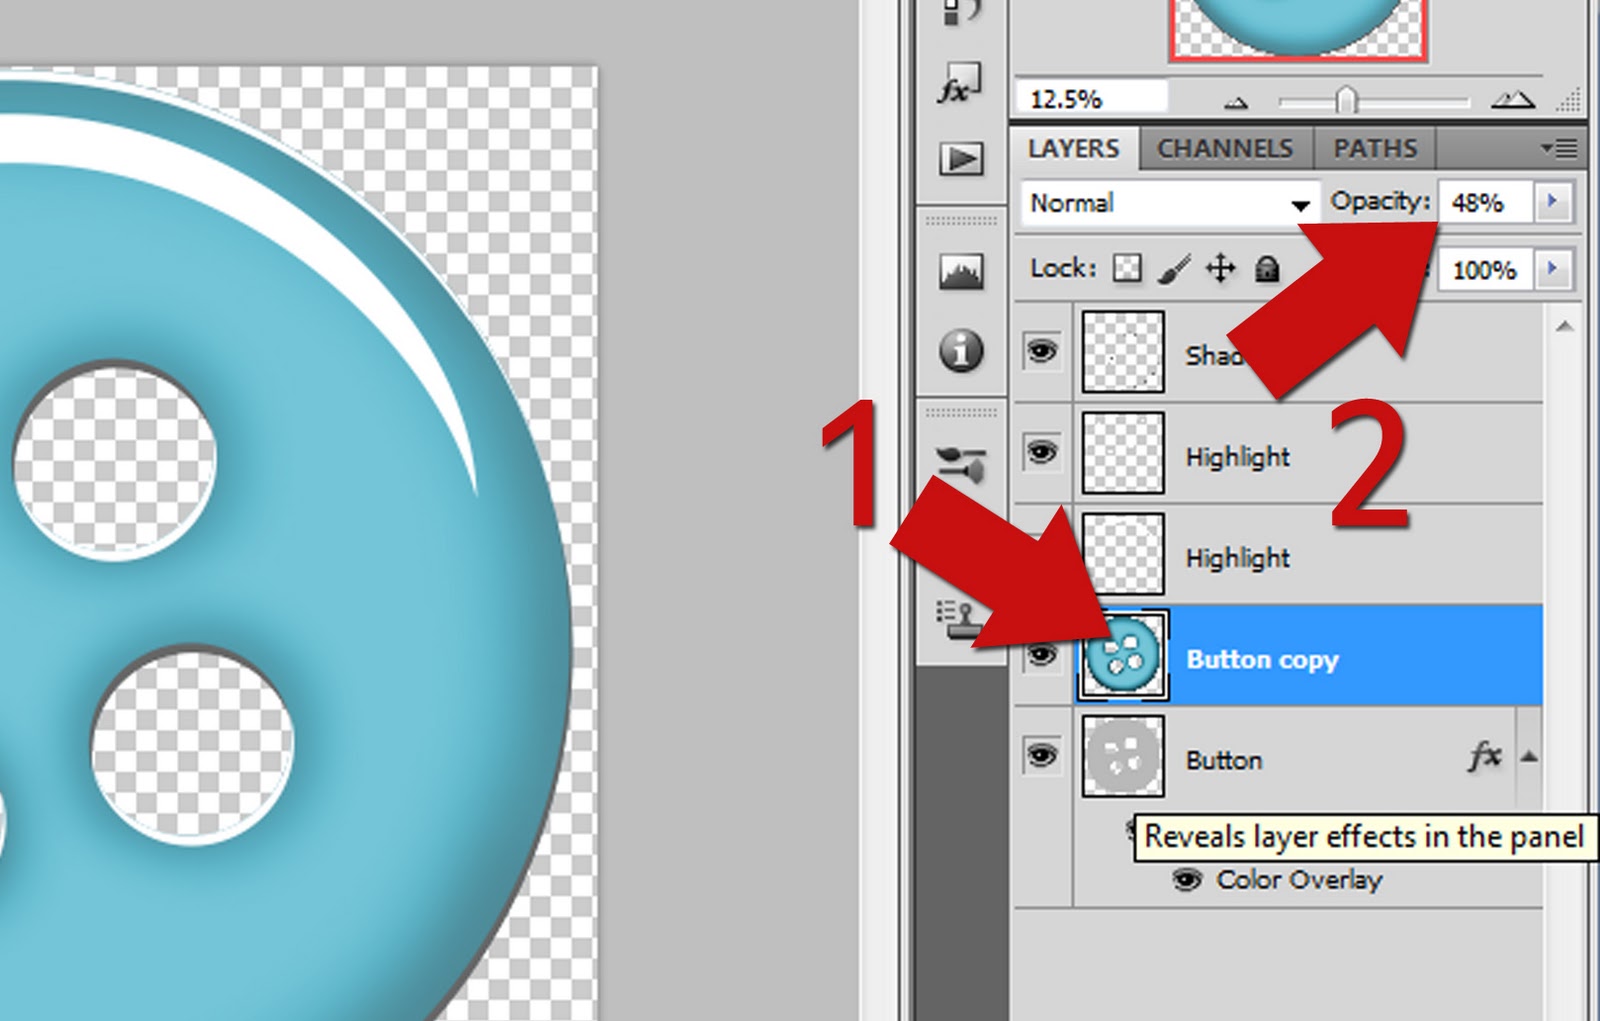1600x1021 pixels.
Task: Open the Info panel icon
Action: point(961,351)
